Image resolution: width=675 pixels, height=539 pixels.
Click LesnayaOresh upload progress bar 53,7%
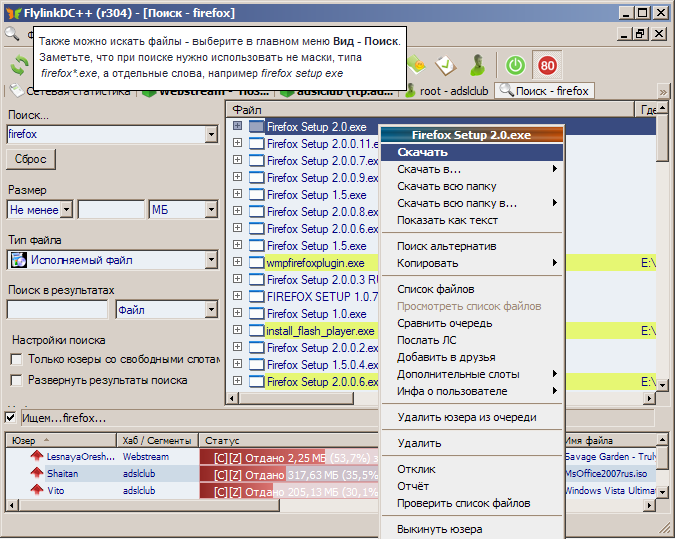tap(289, 458)
